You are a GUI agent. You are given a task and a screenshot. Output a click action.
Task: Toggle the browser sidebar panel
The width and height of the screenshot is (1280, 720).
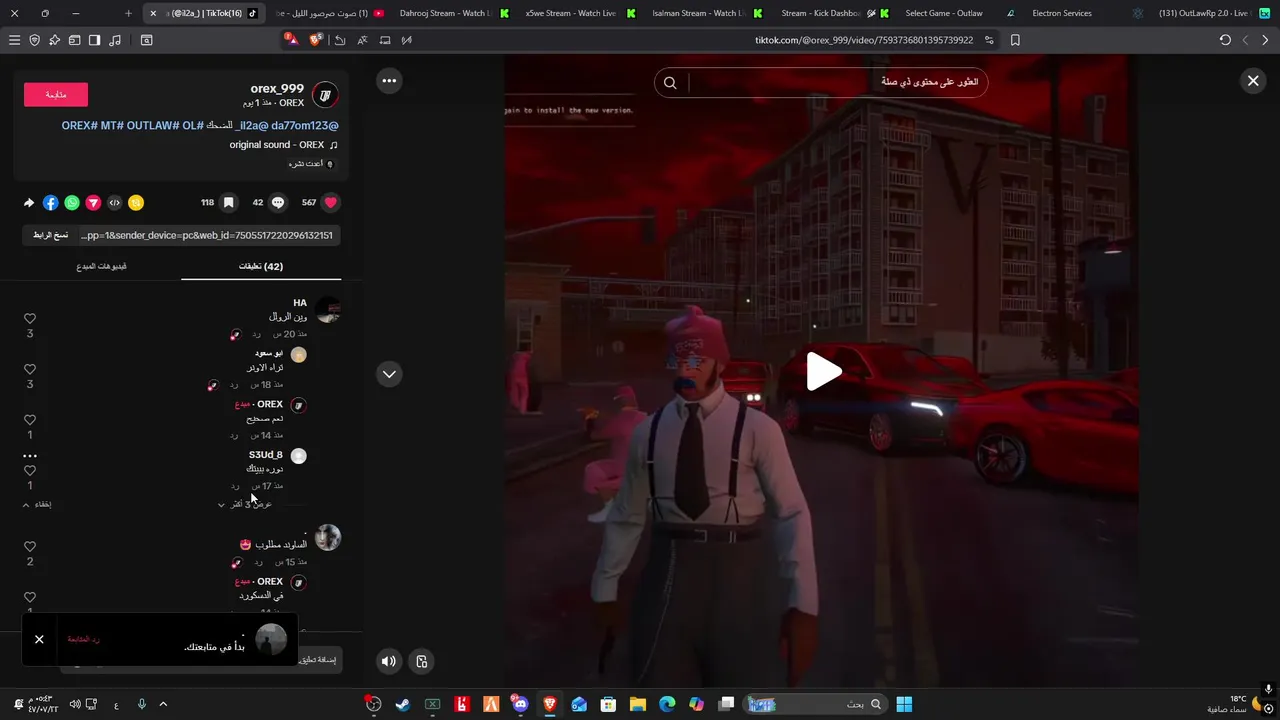(x=94, y=40)
